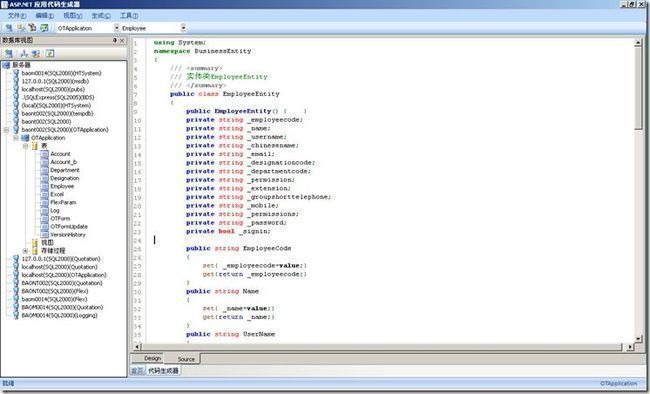The height and width of the screenshot is (394, 650).
Task: Click the server-with-red-mark icon in database view toolbar
Action: click(36, 53)
